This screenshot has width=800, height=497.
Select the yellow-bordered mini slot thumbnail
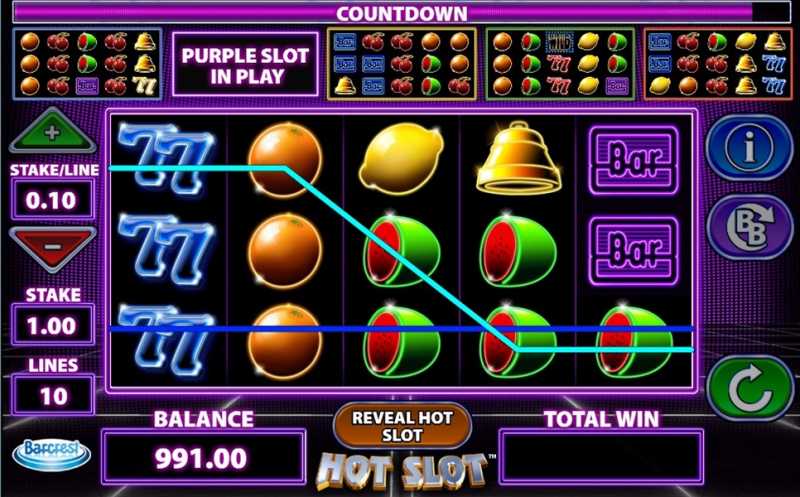[402, 64]
